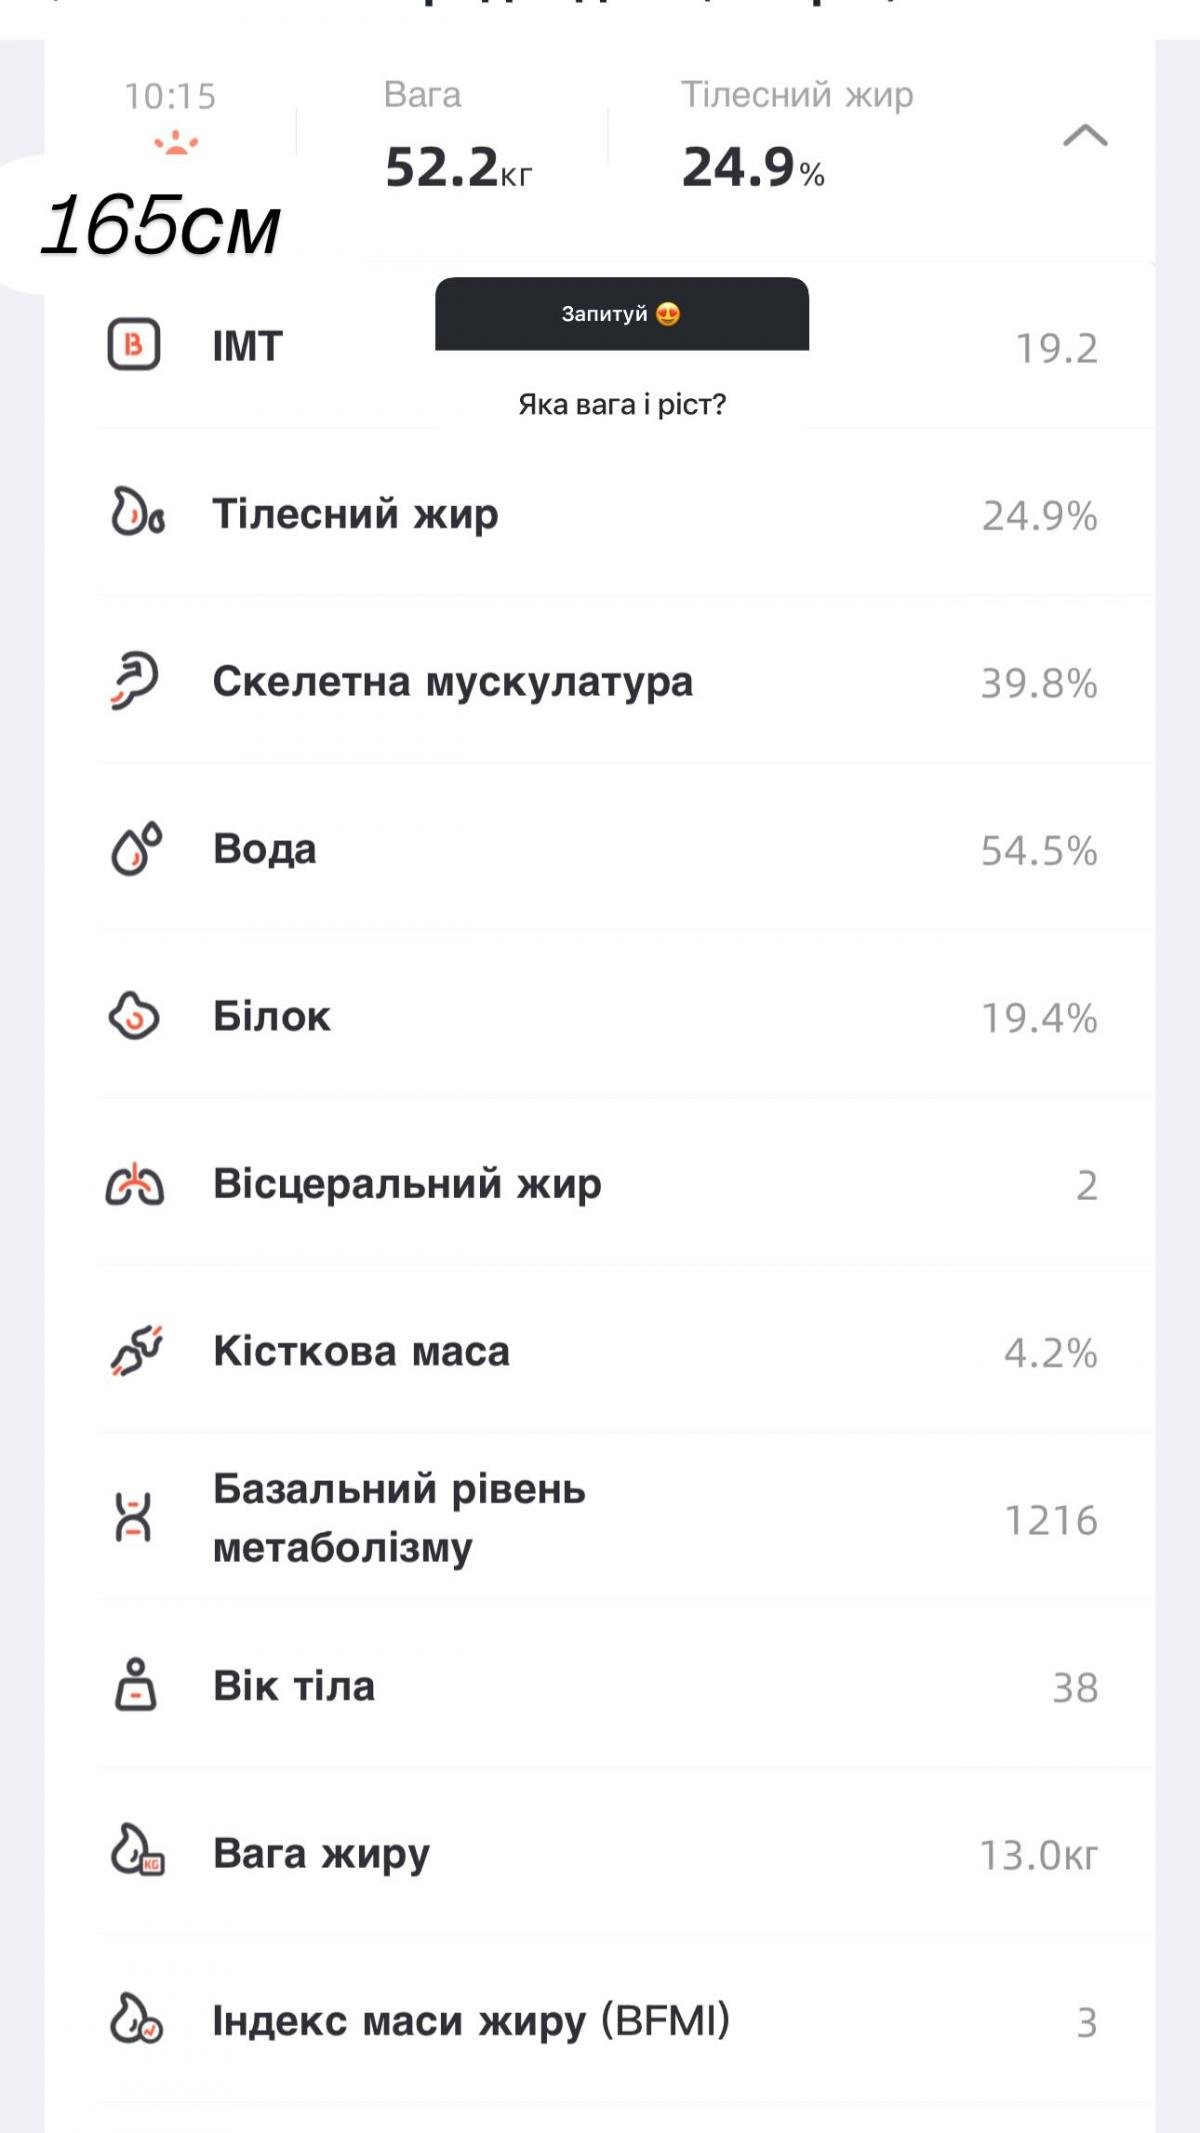Tap the Вода water drops icon
The width and height of the screenshot is (1200, 2133).
click(136, 848)
